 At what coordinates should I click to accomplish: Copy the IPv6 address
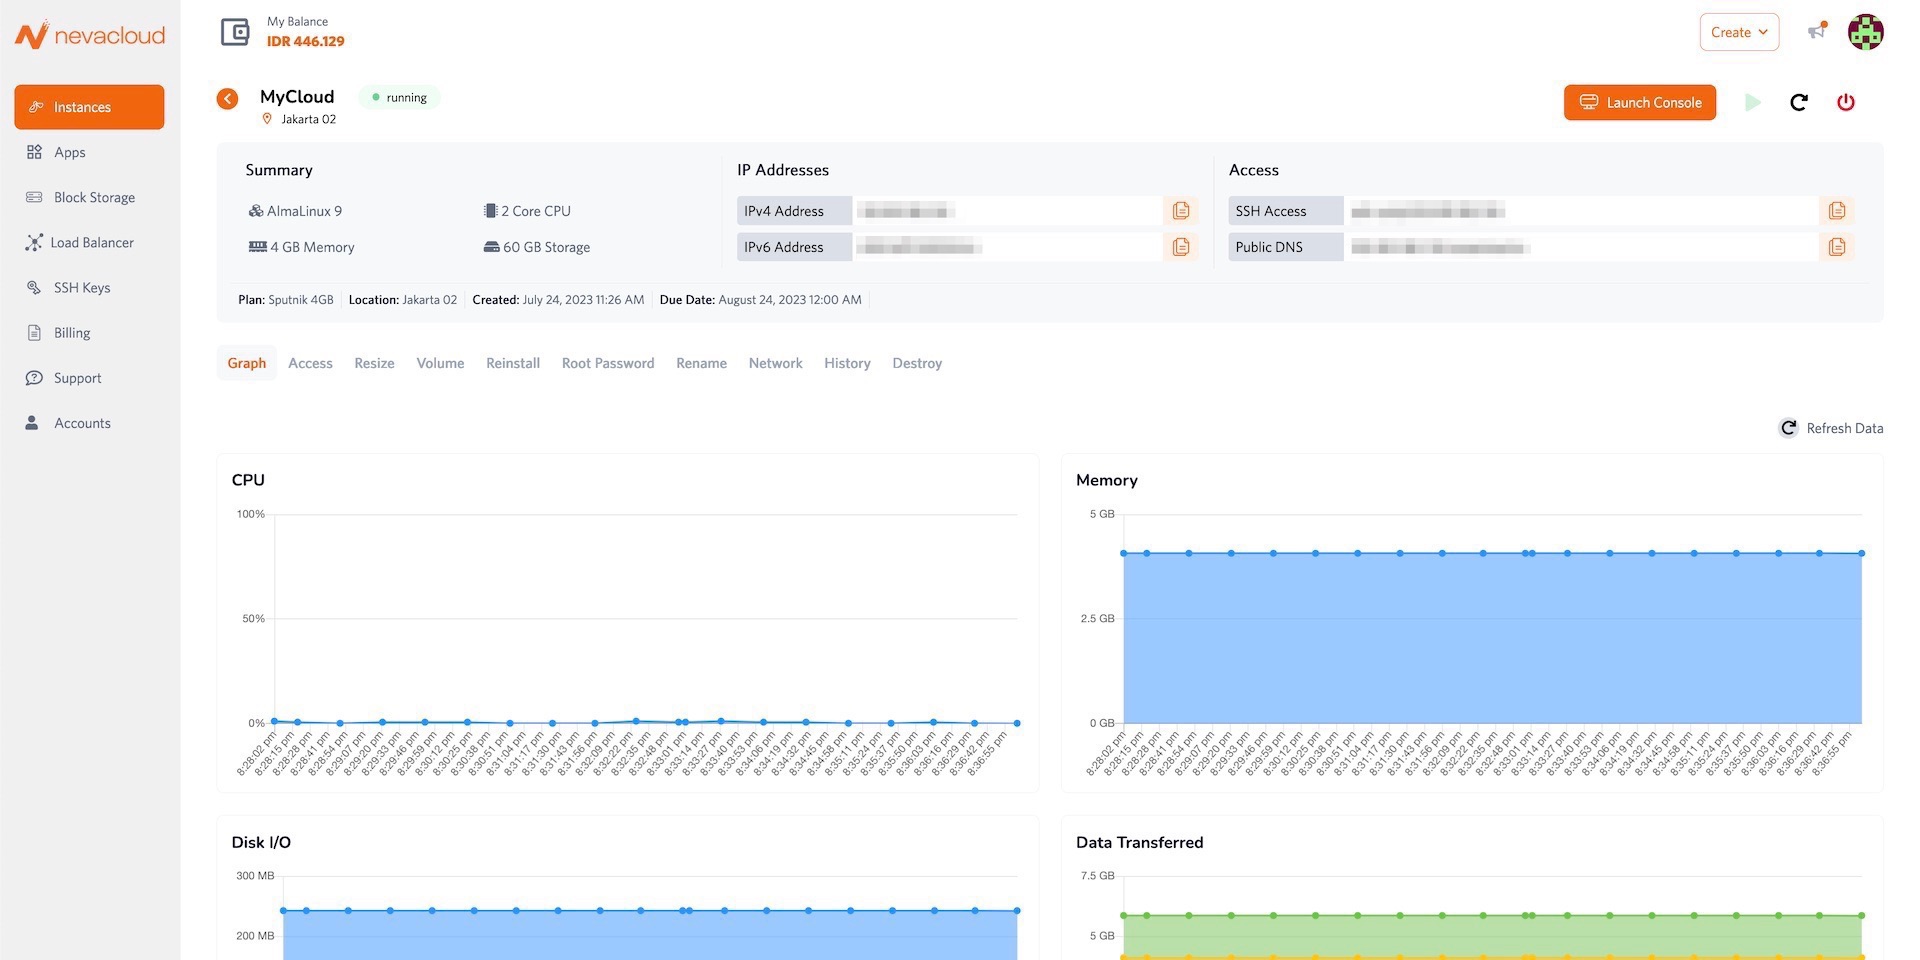point(1181,247)
